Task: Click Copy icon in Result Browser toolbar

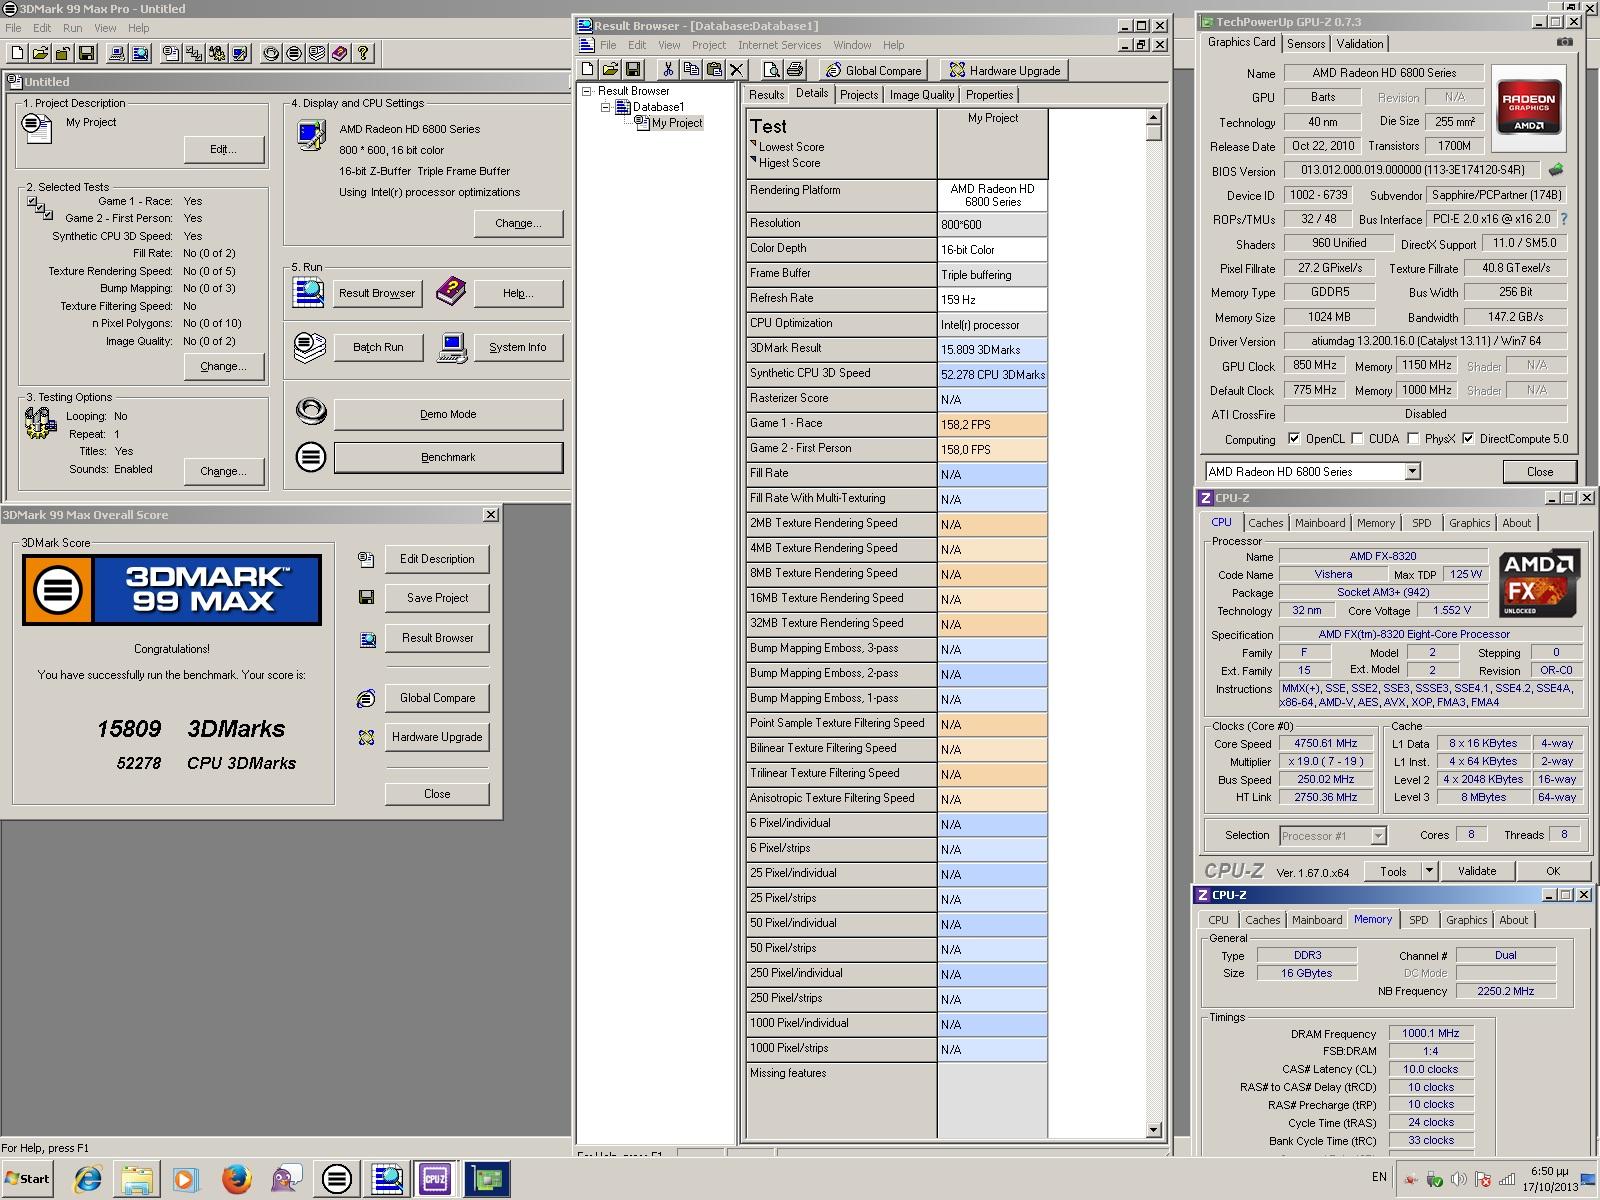Action: tap(691, 69)
